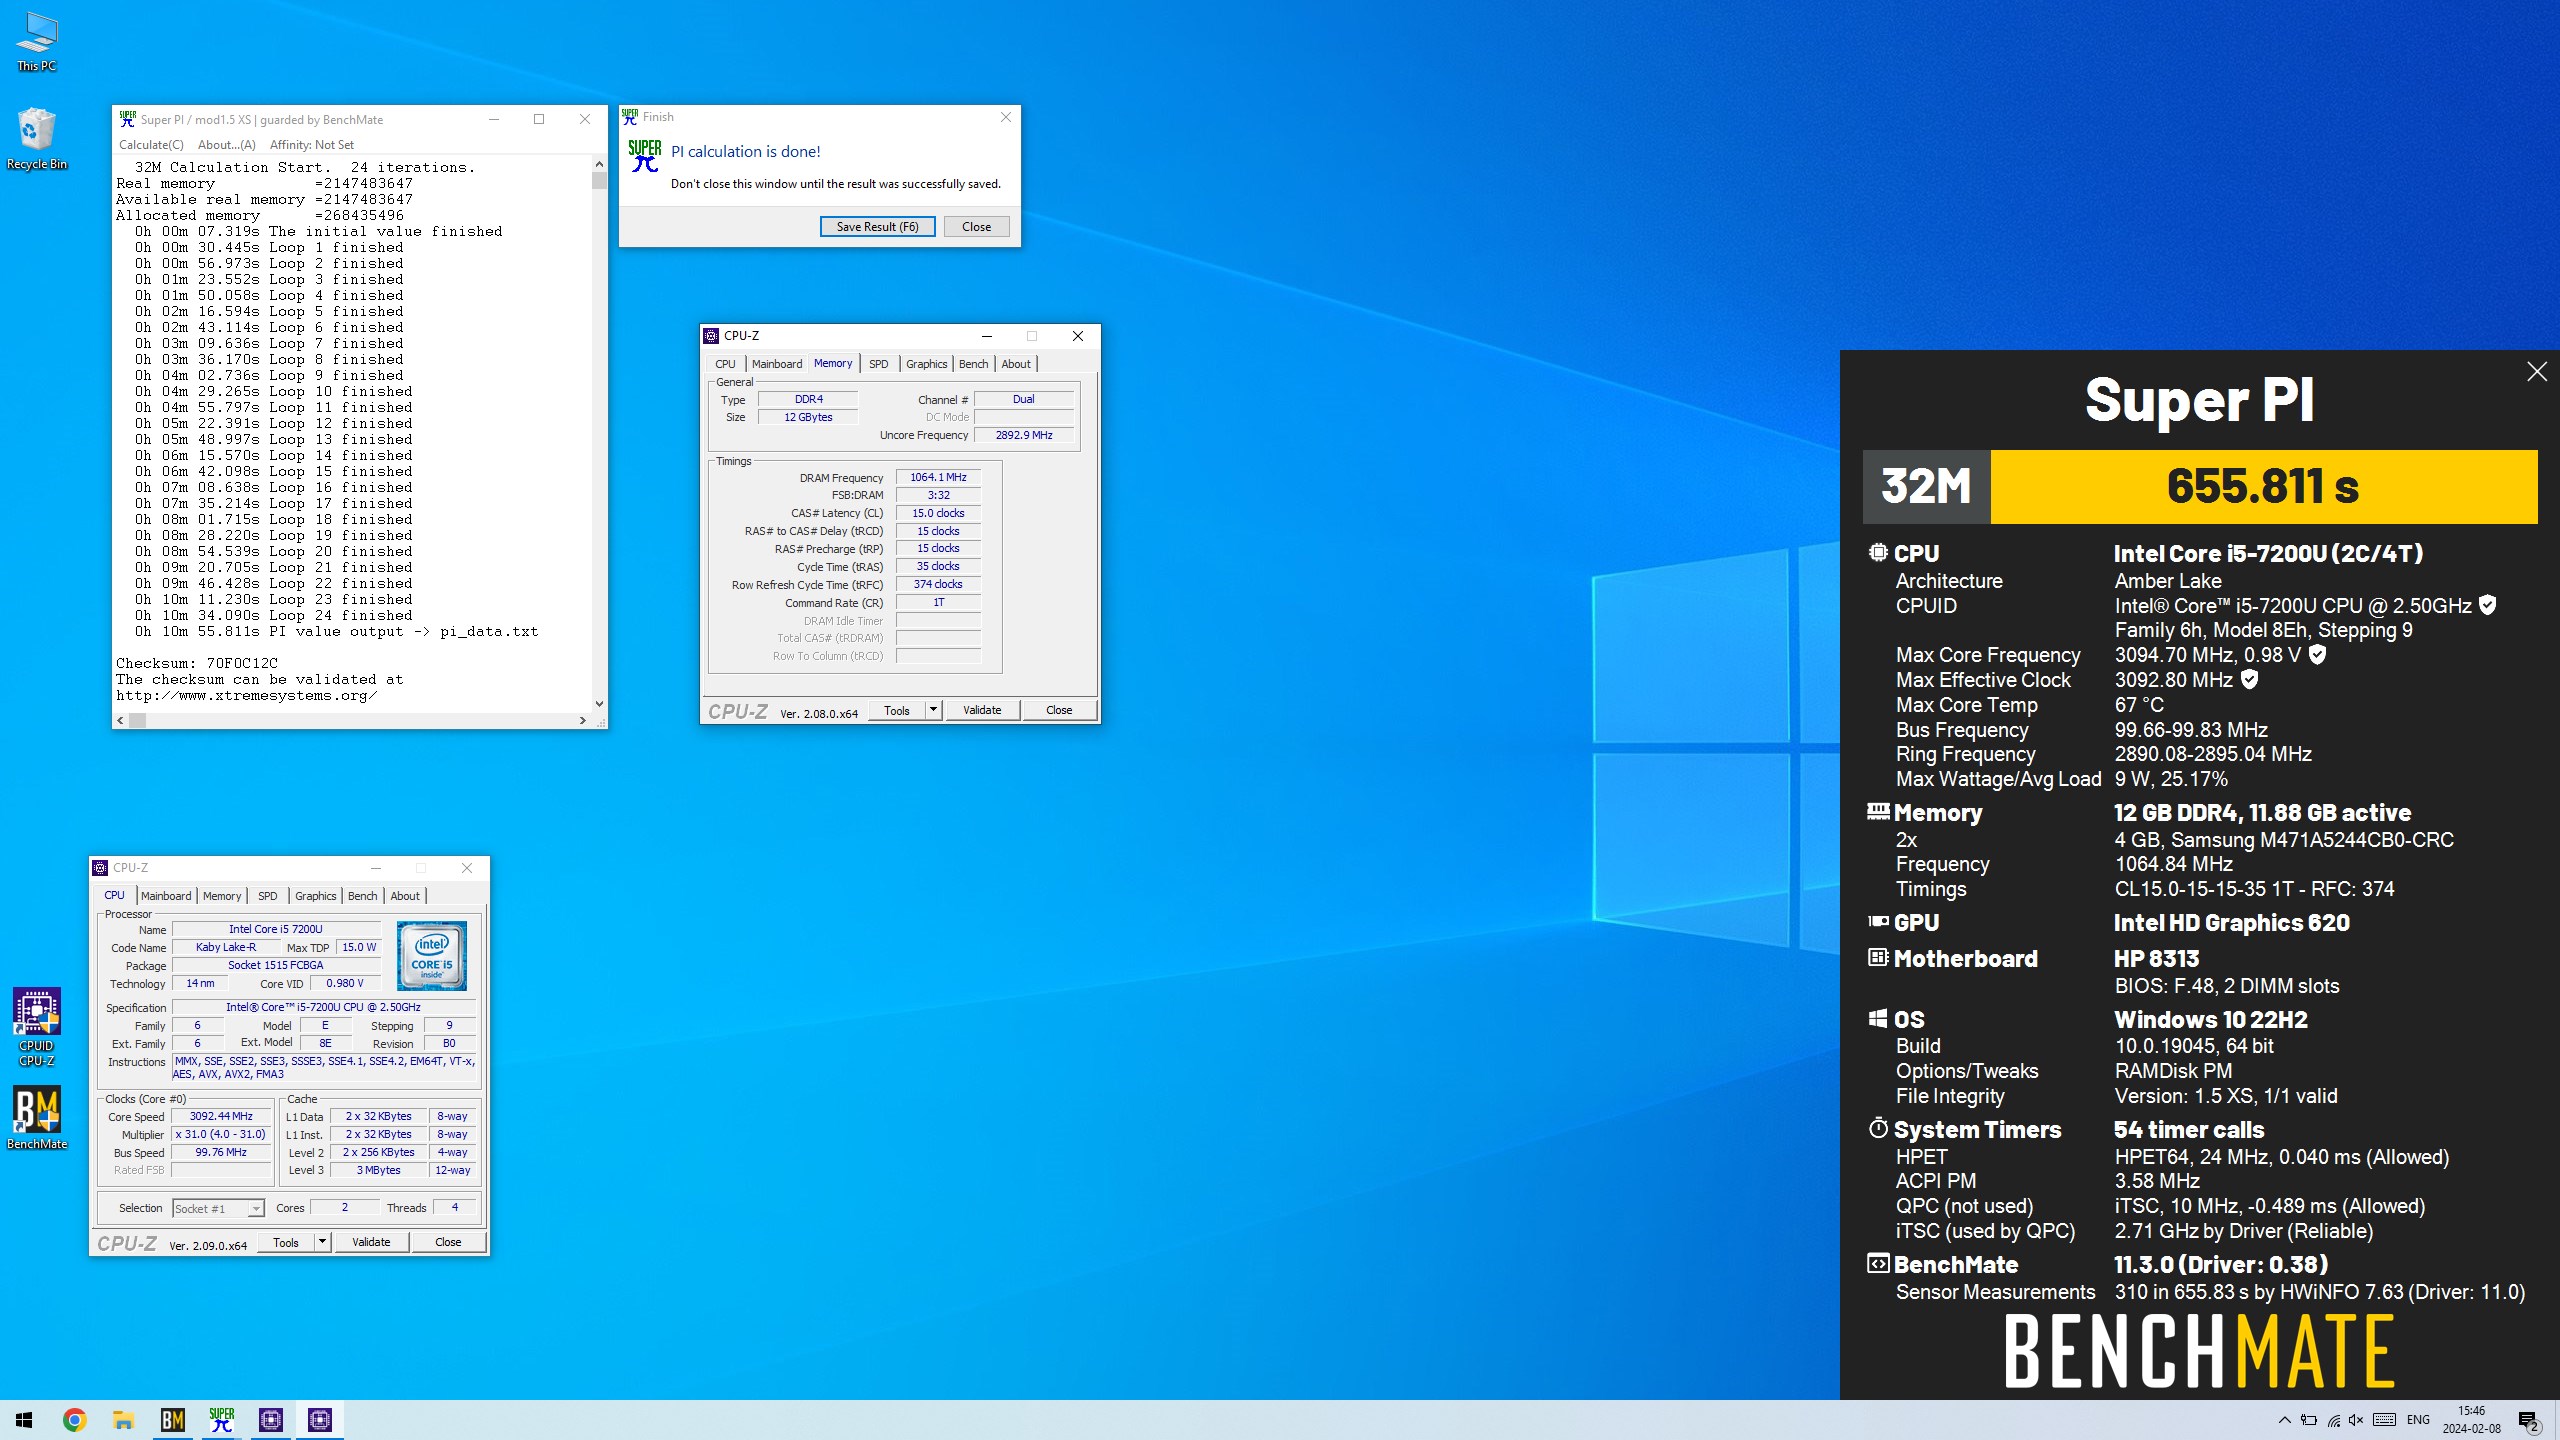
Task: Click Tools button in CPU-Z 2.09 window
Action: coord(286,1242)
